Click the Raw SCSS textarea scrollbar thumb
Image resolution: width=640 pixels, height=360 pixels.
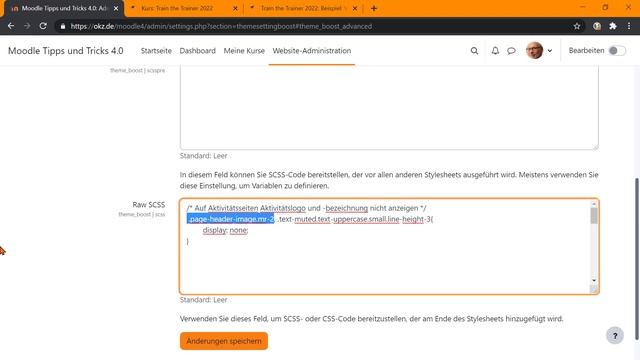point(594,216)
